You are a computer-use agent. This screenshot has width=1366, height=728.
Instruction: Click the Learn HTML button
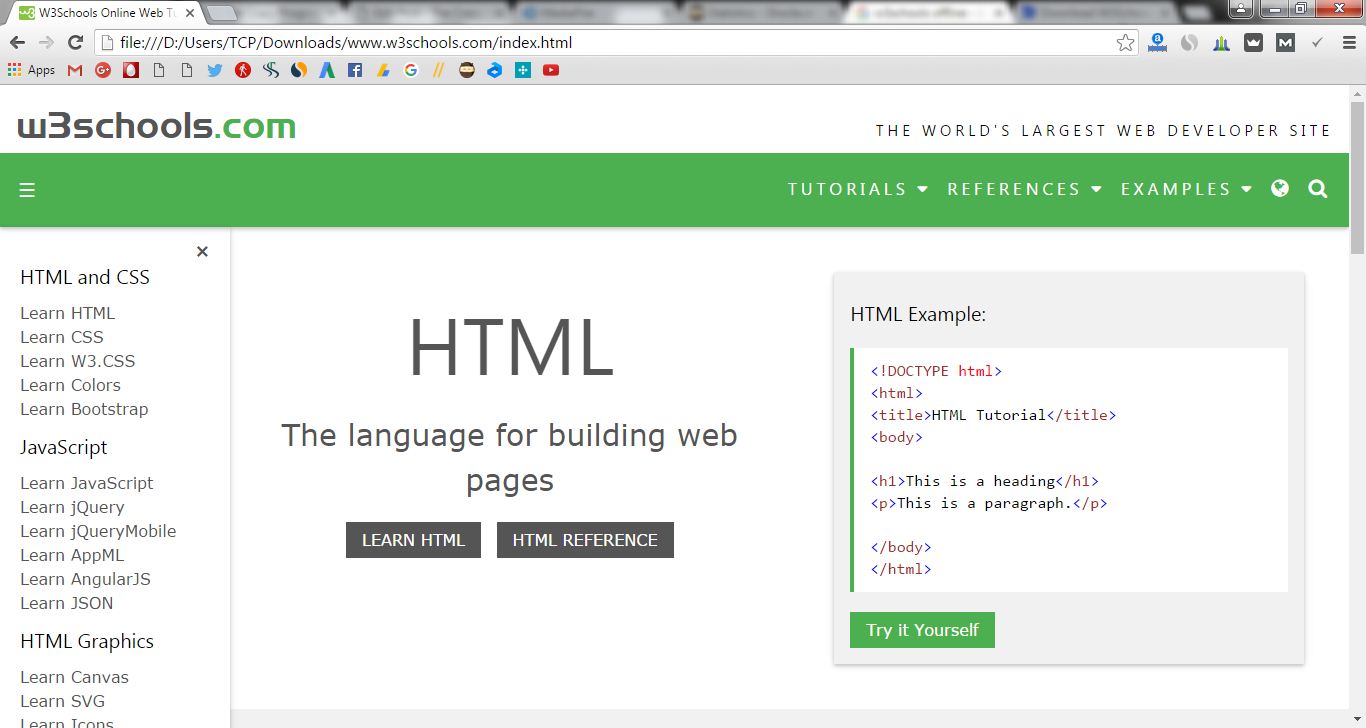click(x=413, y=540)
